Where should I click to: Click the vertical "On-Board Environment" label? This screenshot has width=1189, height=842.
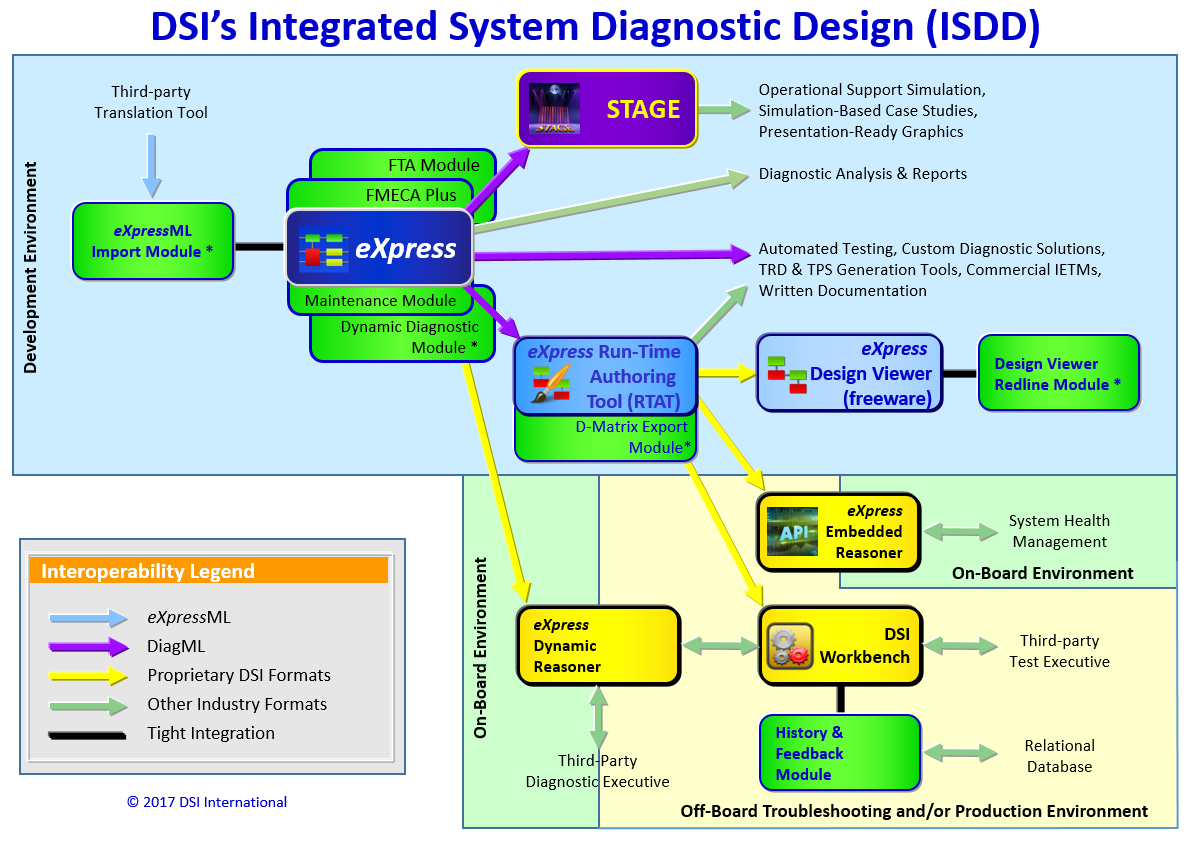tap(480, 649)
